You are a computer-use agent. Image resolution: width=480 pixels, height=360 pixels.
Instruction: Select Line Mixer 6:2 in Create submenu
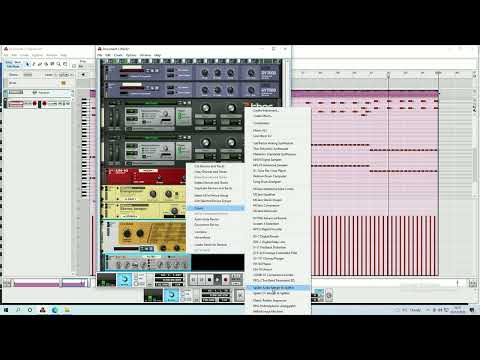[278, 136]
